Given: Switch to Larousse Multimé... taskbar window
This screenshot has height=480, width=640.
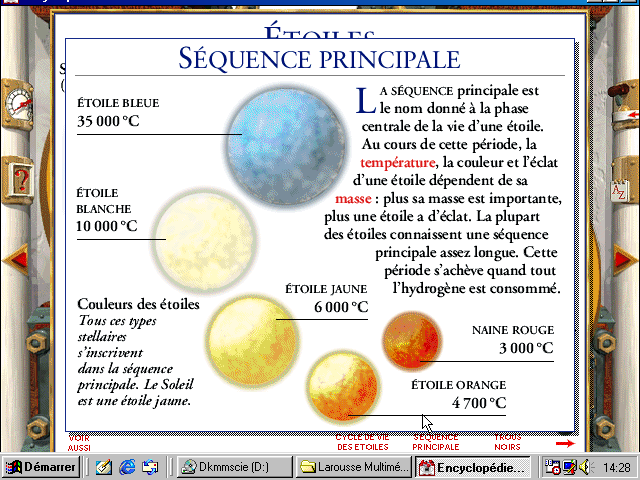Looking at the screenshot, I should point(353,467).
